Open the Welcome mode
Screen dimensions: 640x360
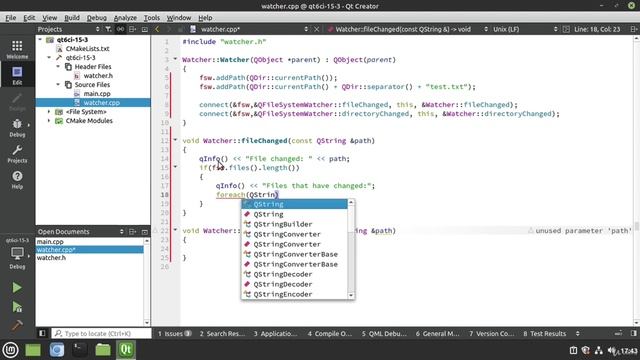[17, 49]
